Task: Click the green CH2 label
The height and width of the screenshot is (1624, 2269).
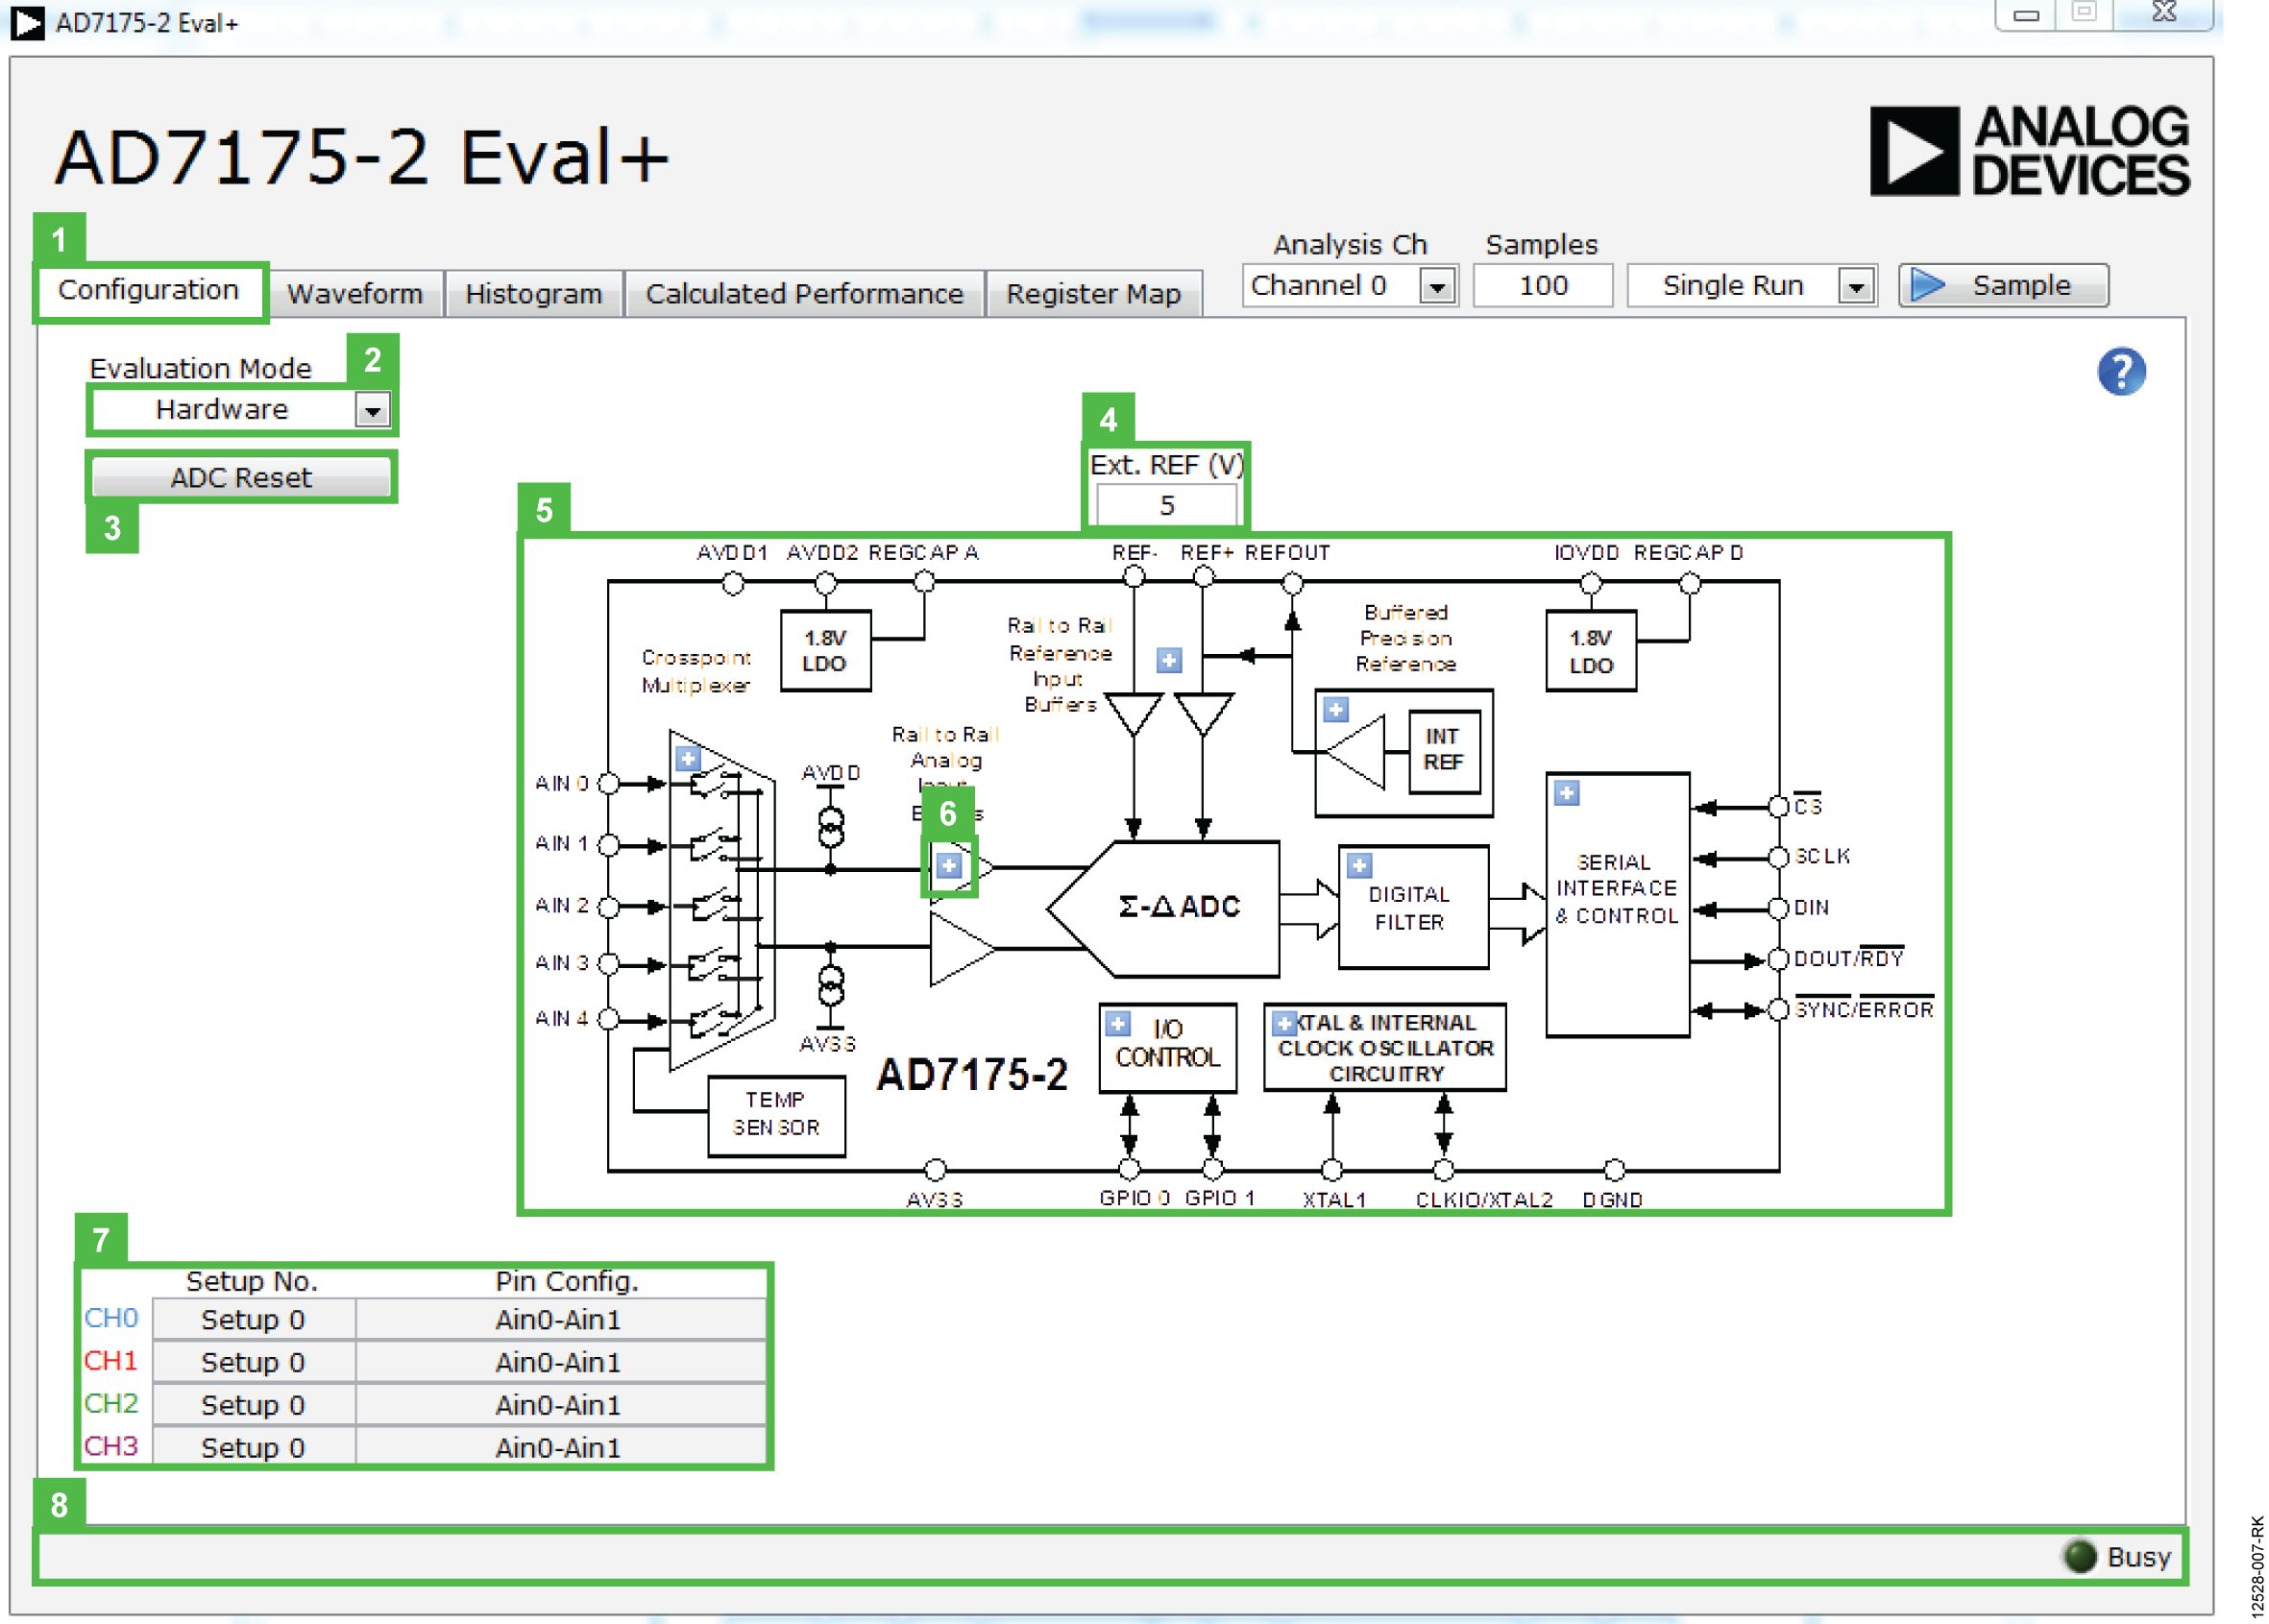Action: (x=111, y=1404)
